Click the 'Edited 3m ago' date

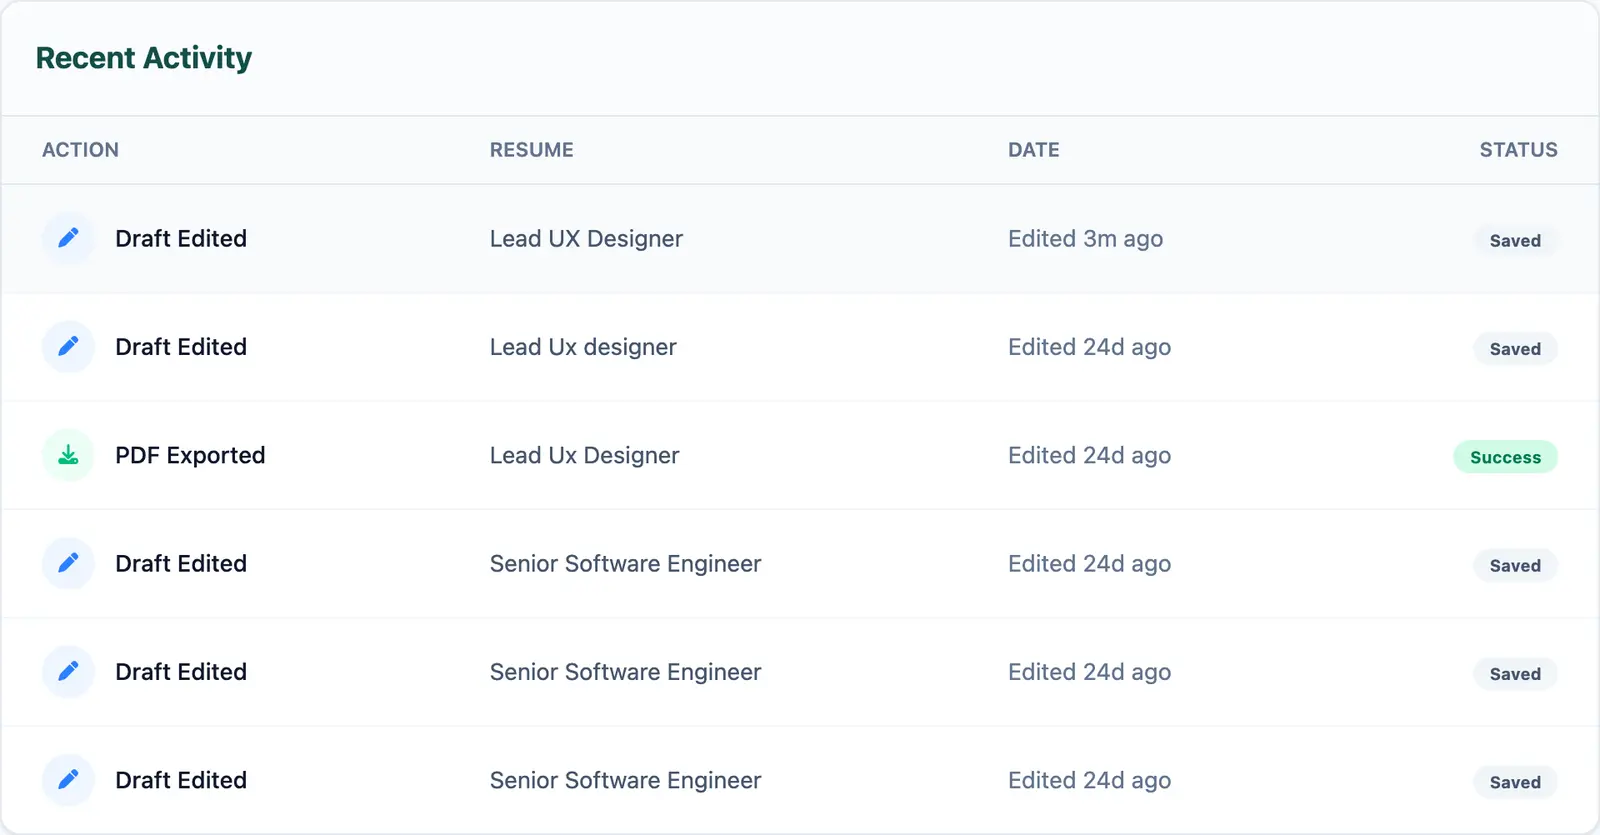(x=1085, y=239)
